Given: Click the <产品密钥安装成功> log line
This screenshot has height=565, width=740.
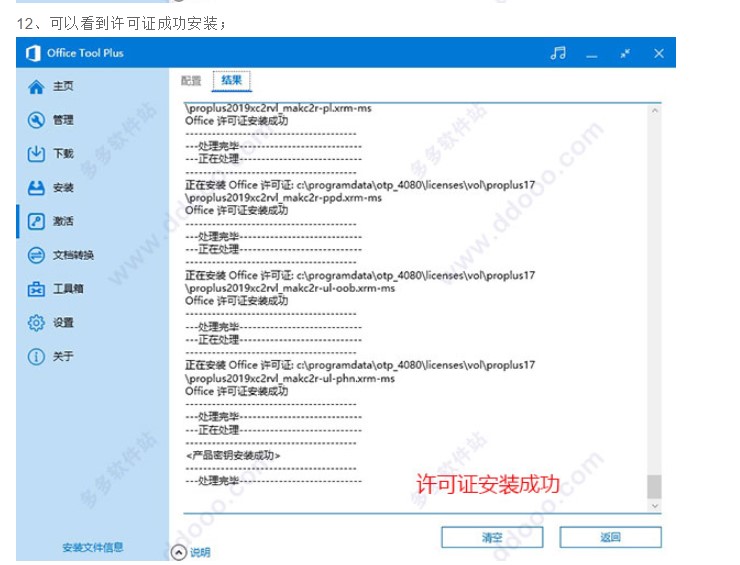Looking at the screenshot, I should (233, 455).
